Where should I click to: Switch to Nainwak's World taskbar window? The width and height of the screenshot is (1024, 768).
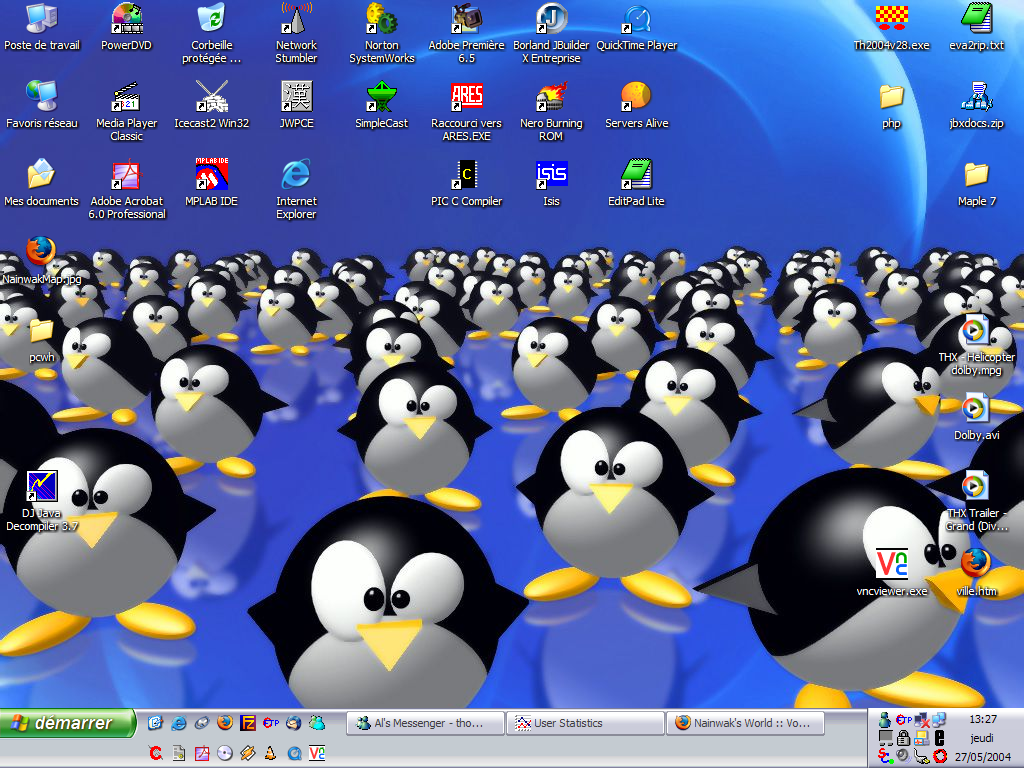coord(745,723)
